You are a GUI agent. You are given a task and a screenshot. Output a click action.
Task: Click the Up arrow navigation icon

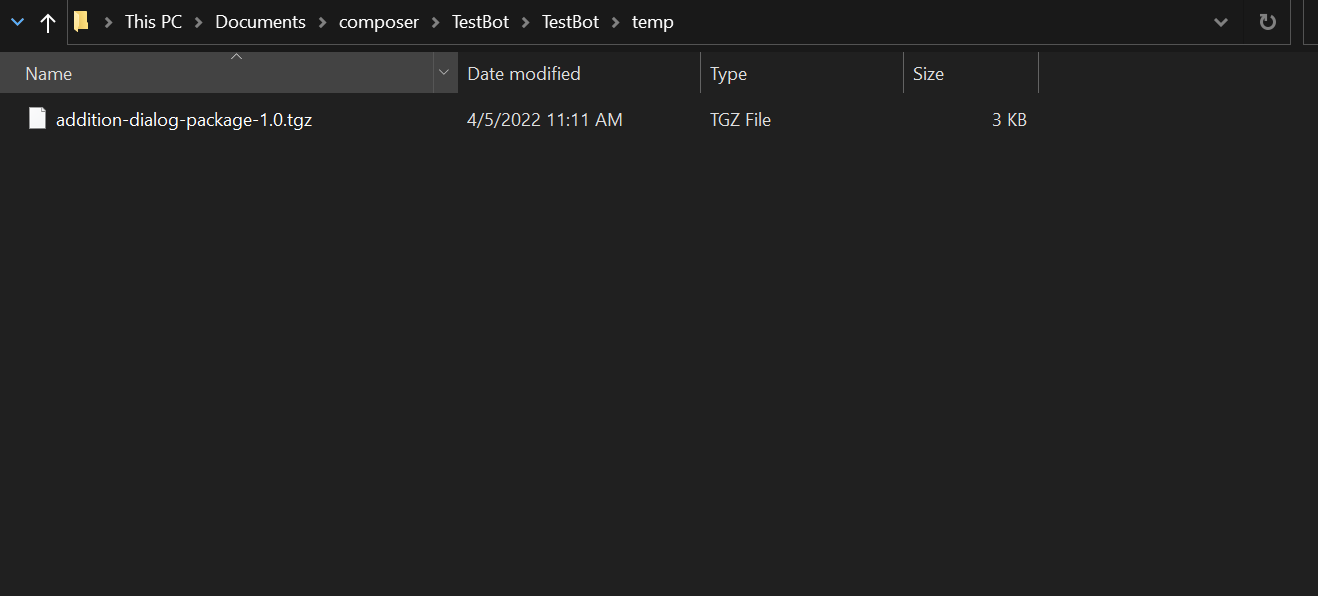point(47,22)
